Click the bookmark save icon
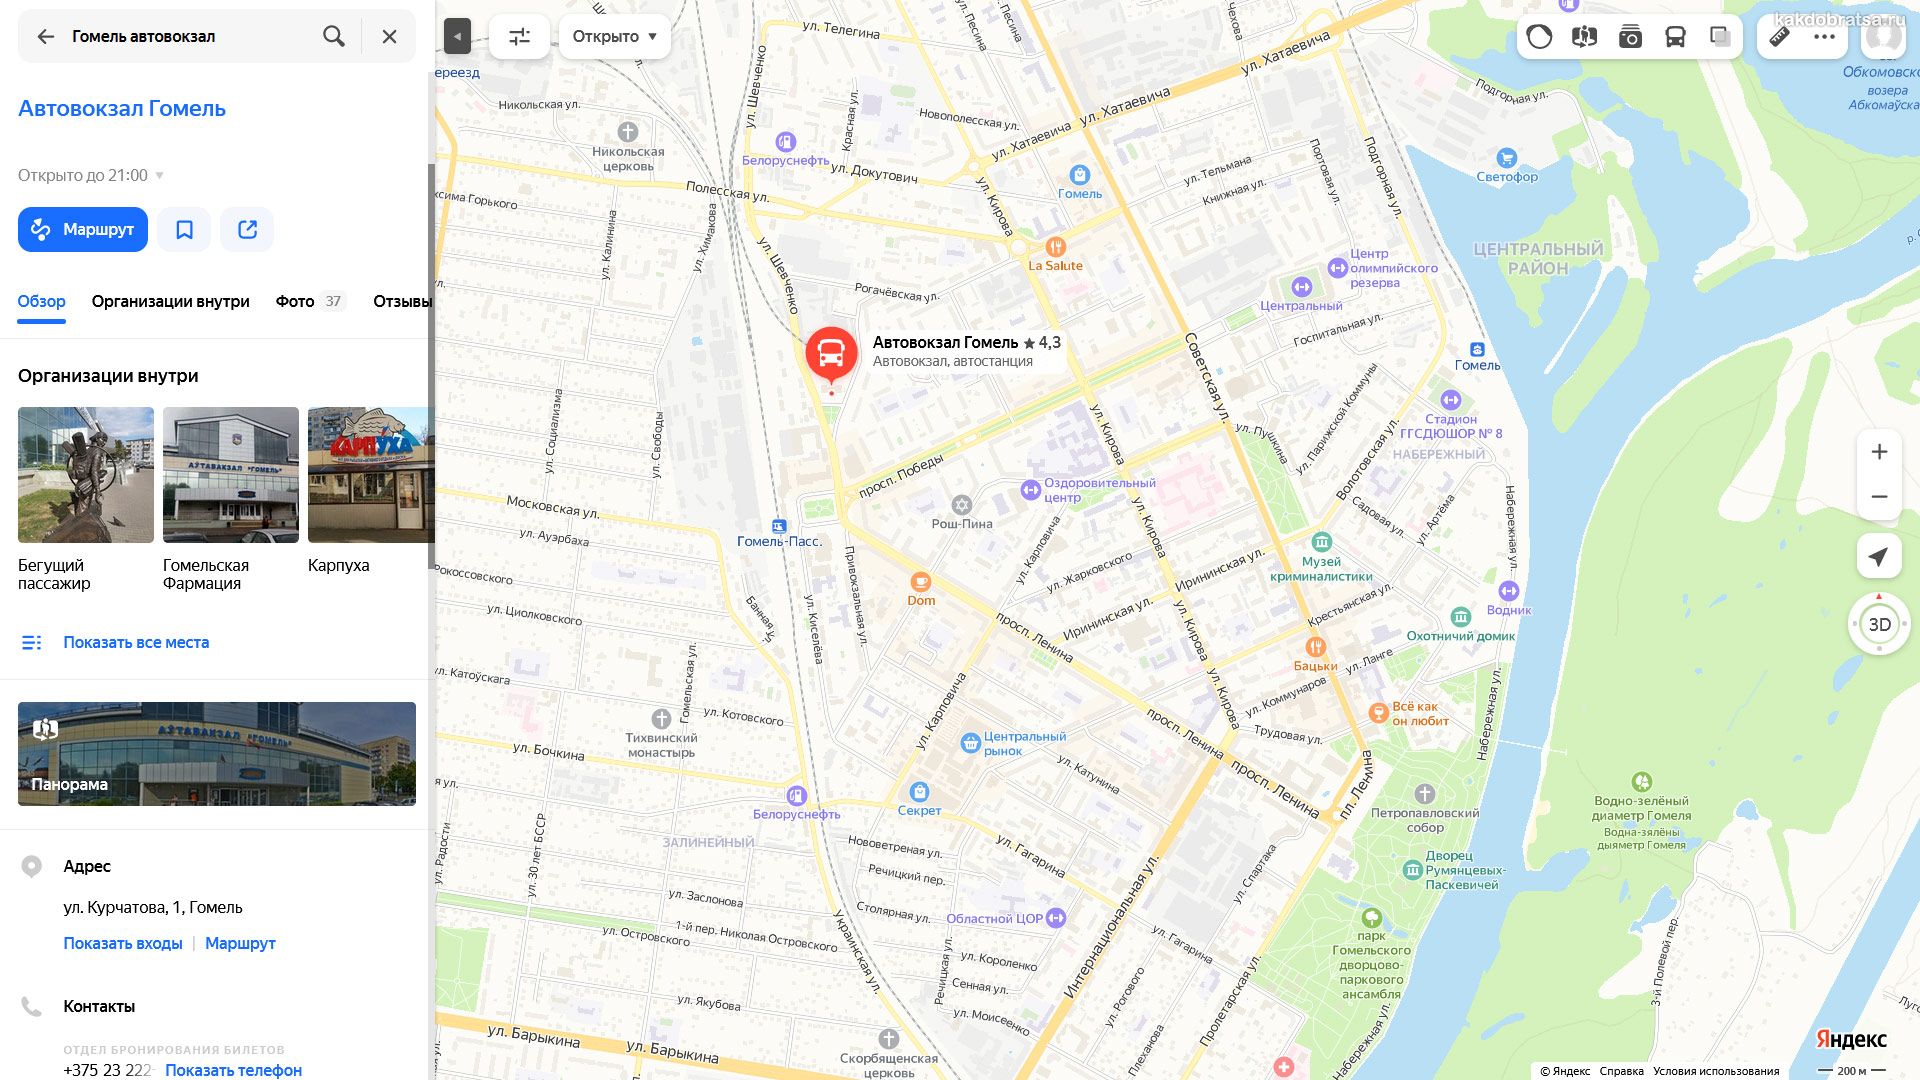 click(x=184, y=230)
